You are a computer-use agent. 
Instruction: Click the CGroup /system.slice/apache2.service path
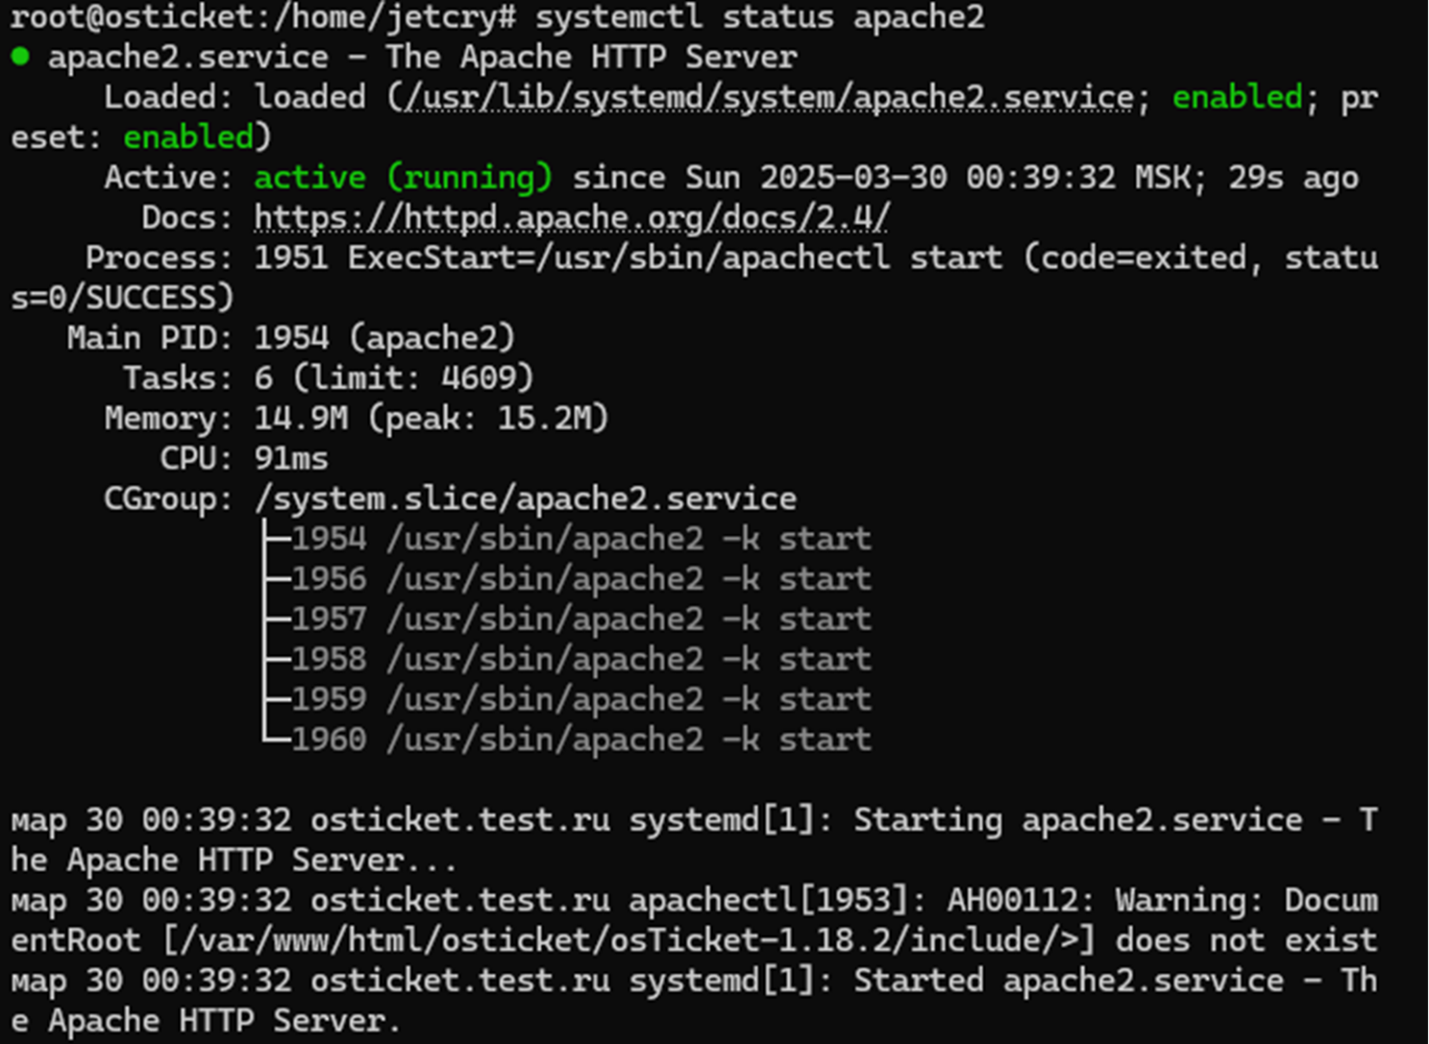tap(525, 498)
